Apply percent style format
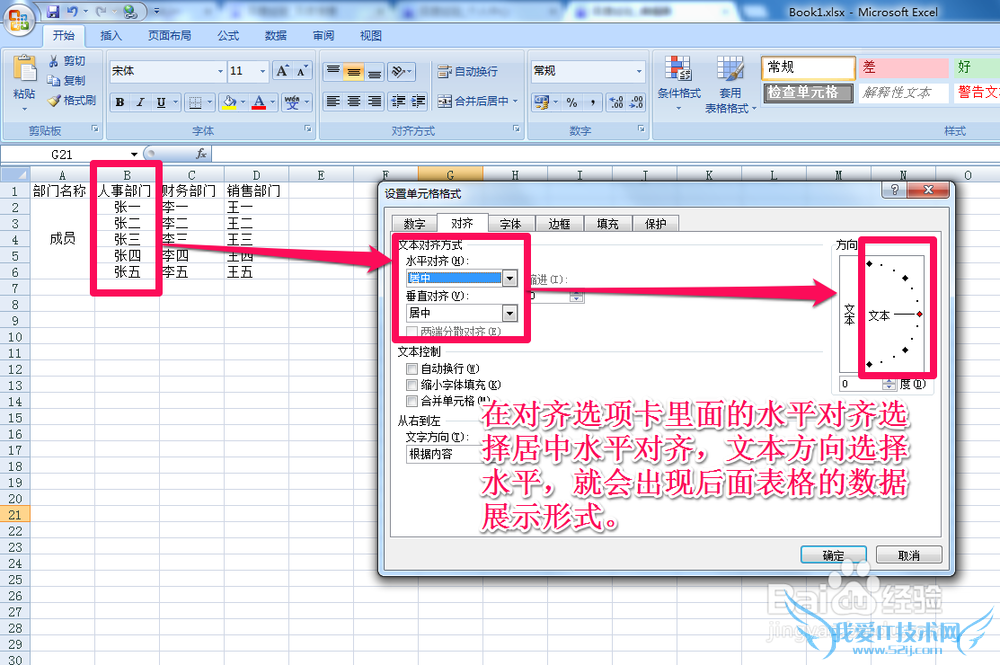This screenshot has height=665, width=1000. 572,102
